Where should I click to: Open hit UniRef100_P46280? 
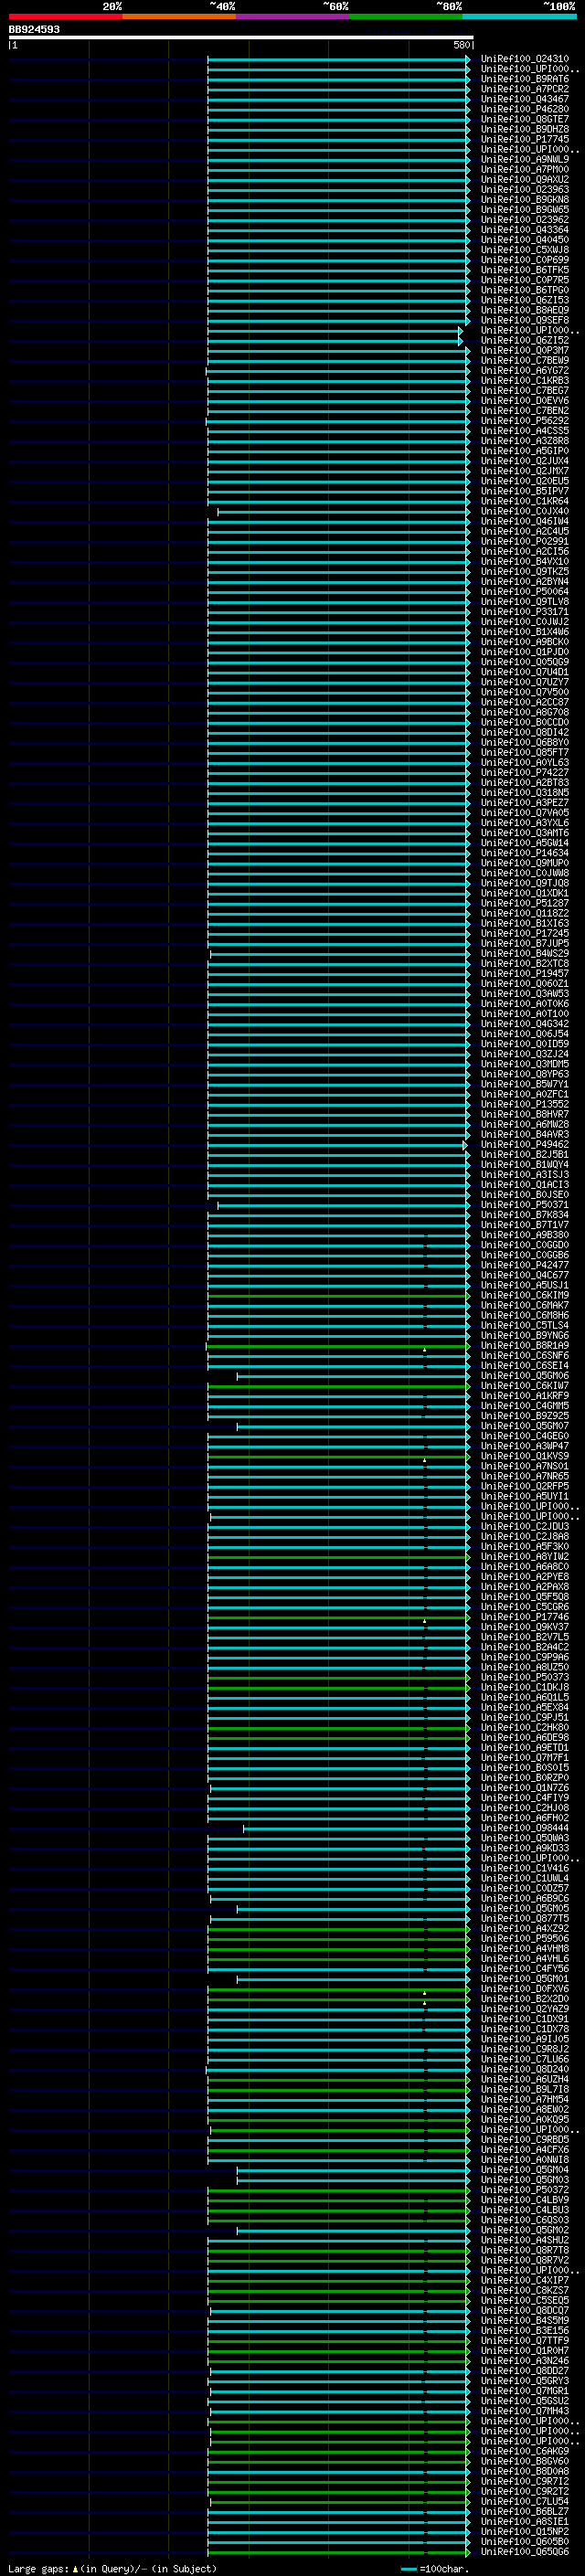[x=524, y=109]
